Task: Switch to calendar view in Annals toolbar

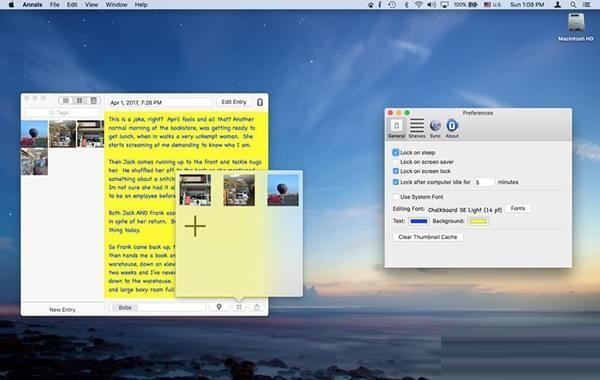Action: click(x=93, y=101)
